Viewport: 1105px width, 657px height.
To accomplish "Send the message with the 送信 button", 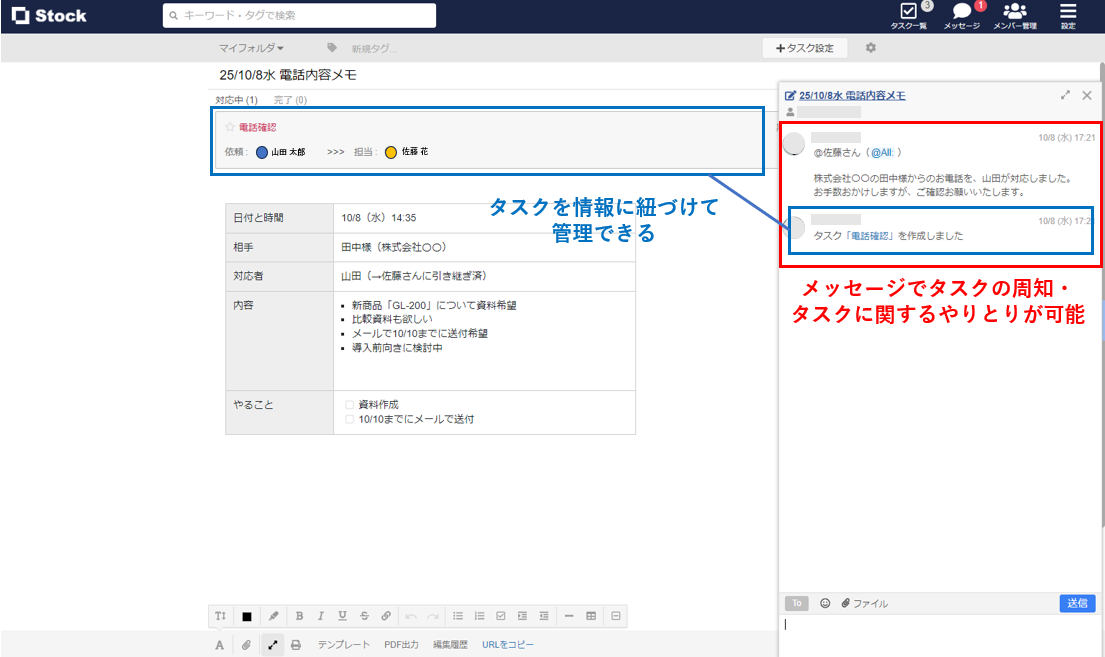I will tap(1077, 603).
